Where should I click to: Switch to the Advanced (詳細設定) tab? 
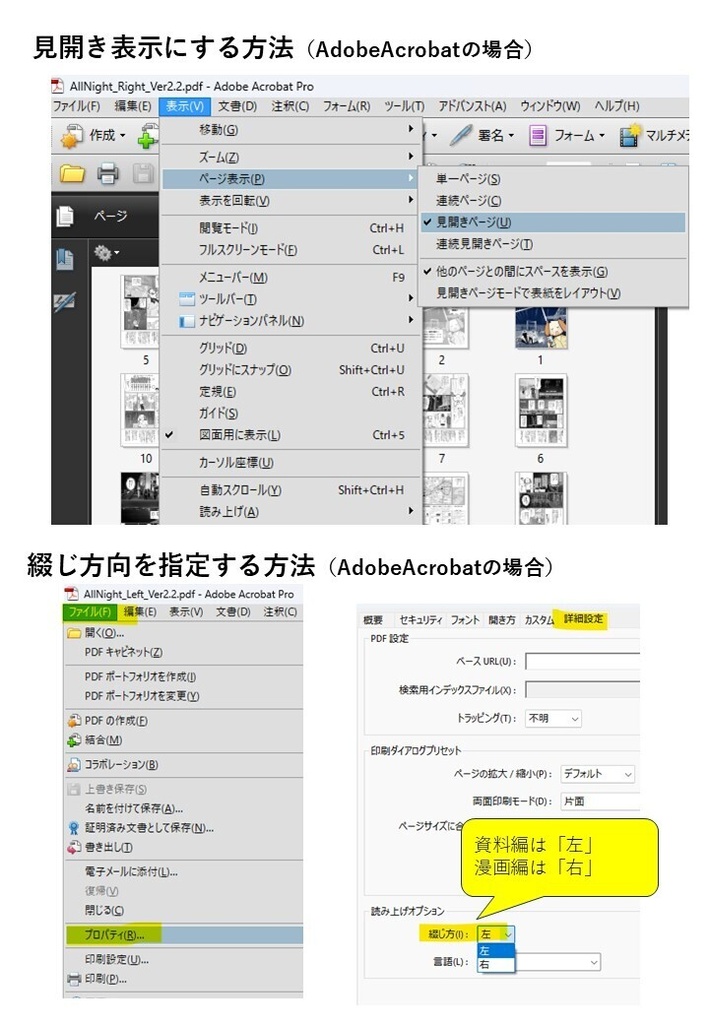click(x=583, y=619)
